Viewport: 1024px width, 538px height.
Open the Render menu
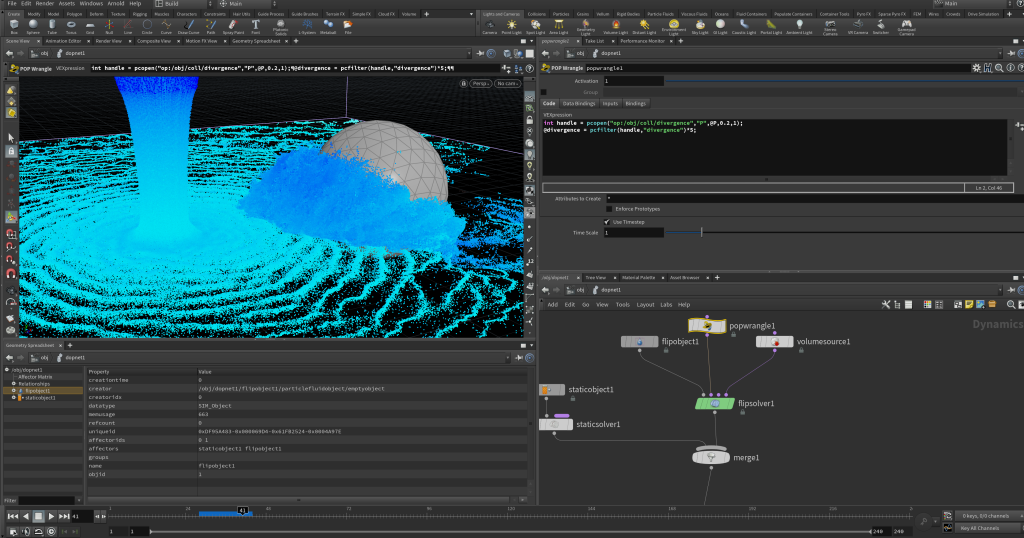click(x=45, y=4)
